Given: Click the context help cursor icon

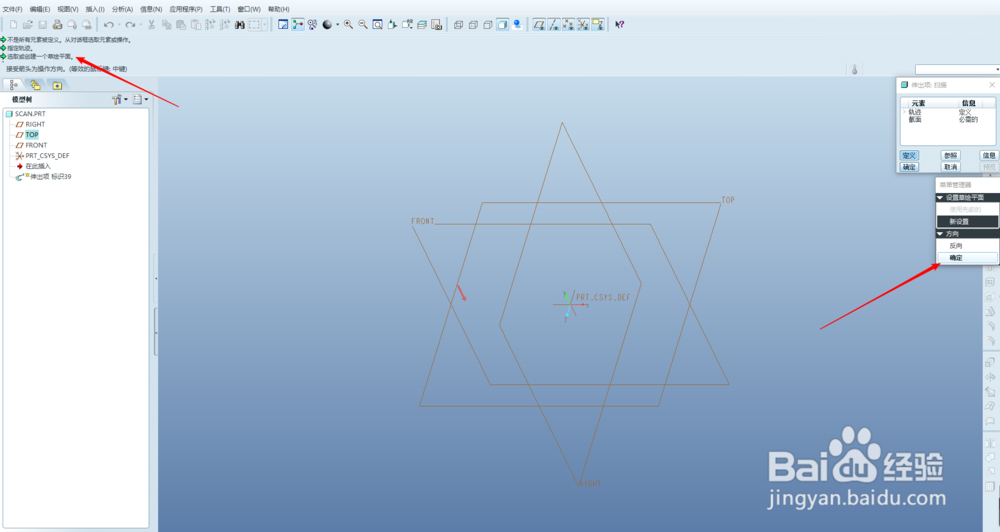Looking at the screenshot, I should (619, 24).
